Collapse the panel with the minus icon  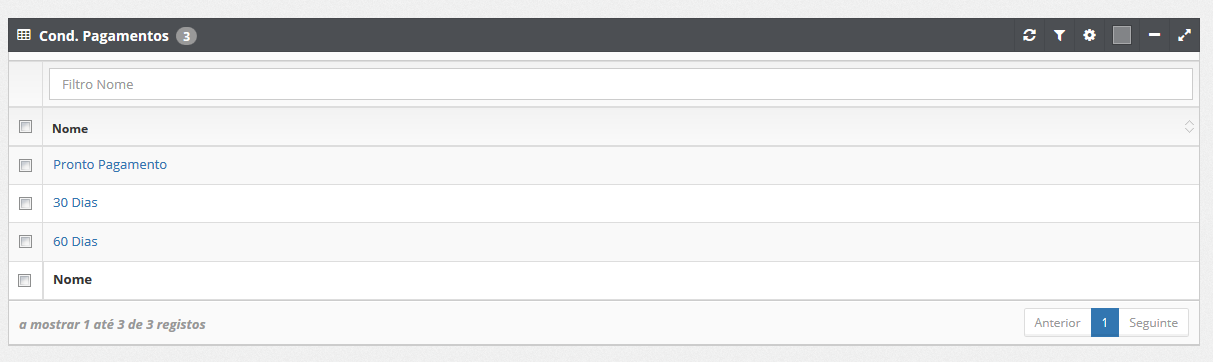click(x=1154, y=35)
